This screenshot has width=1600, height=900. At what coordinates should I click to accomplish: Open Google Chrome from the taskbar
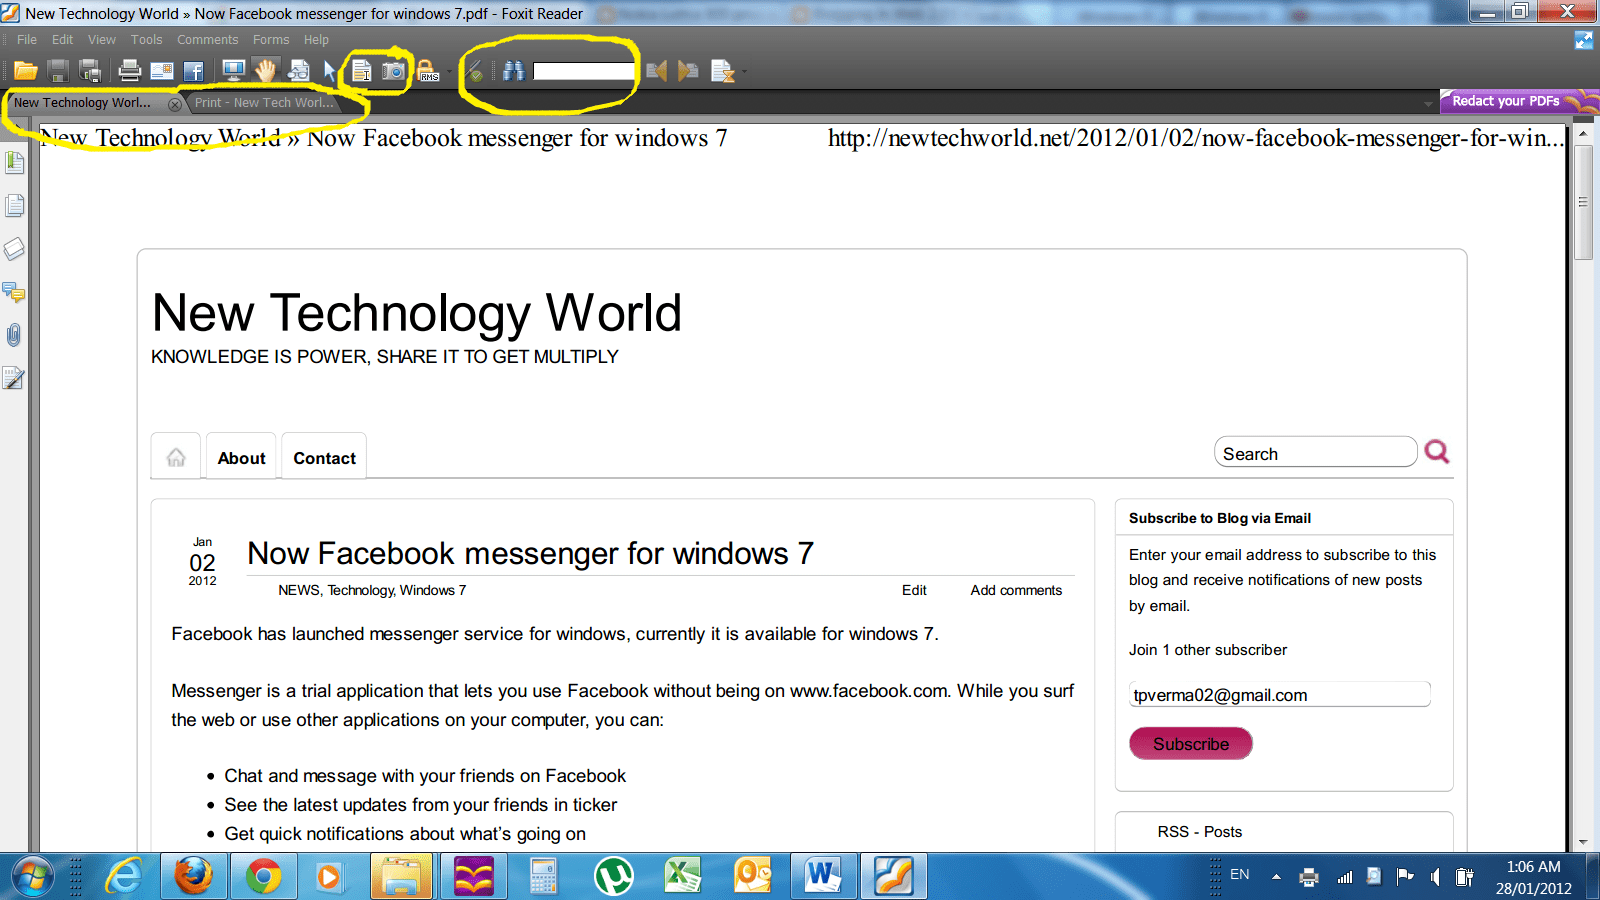coord(264,877)
